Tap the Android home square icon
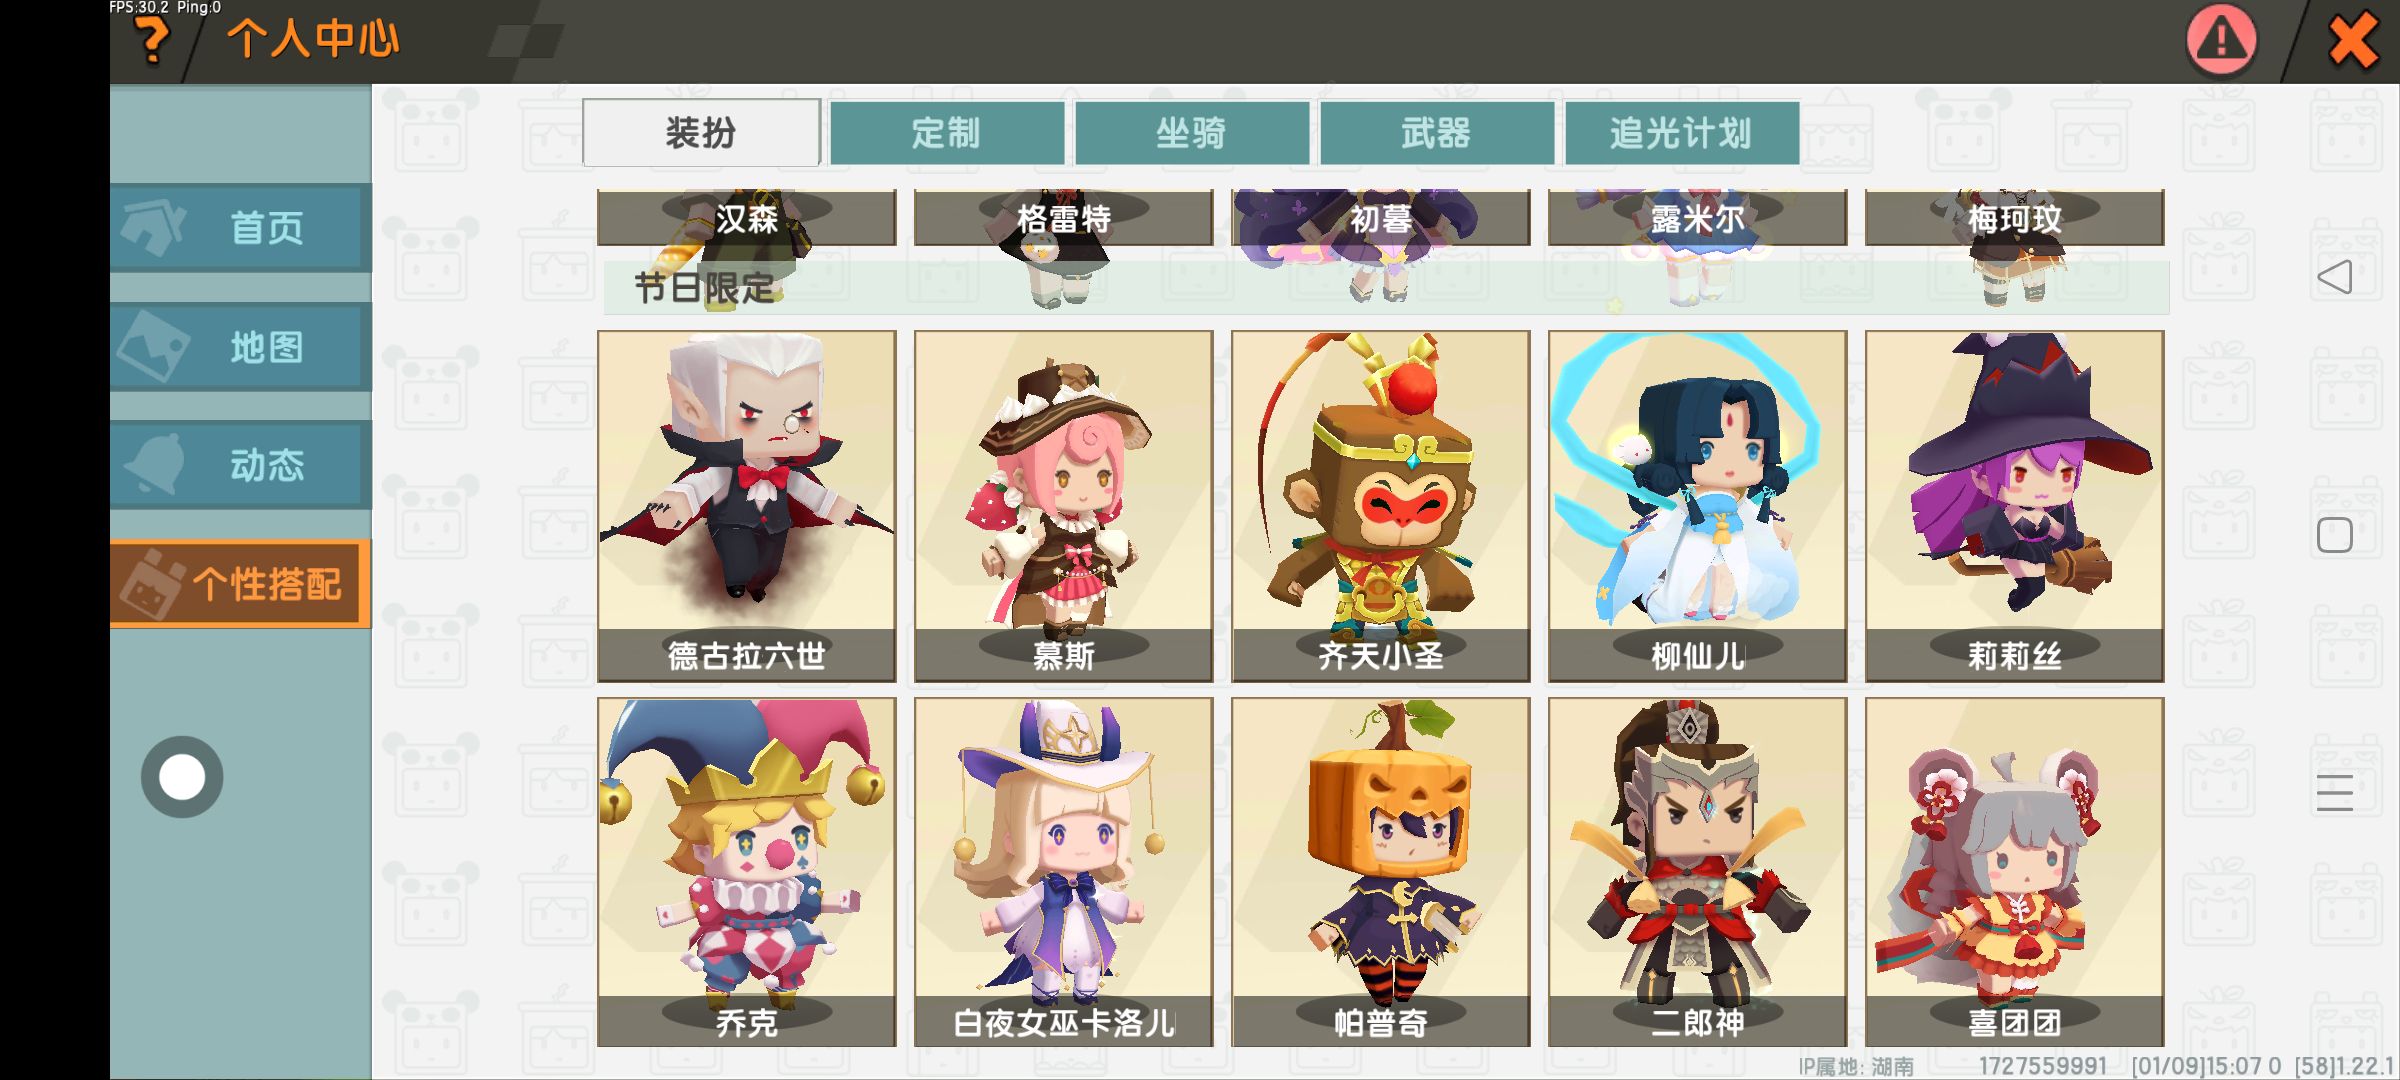 tap(2335, 535)
